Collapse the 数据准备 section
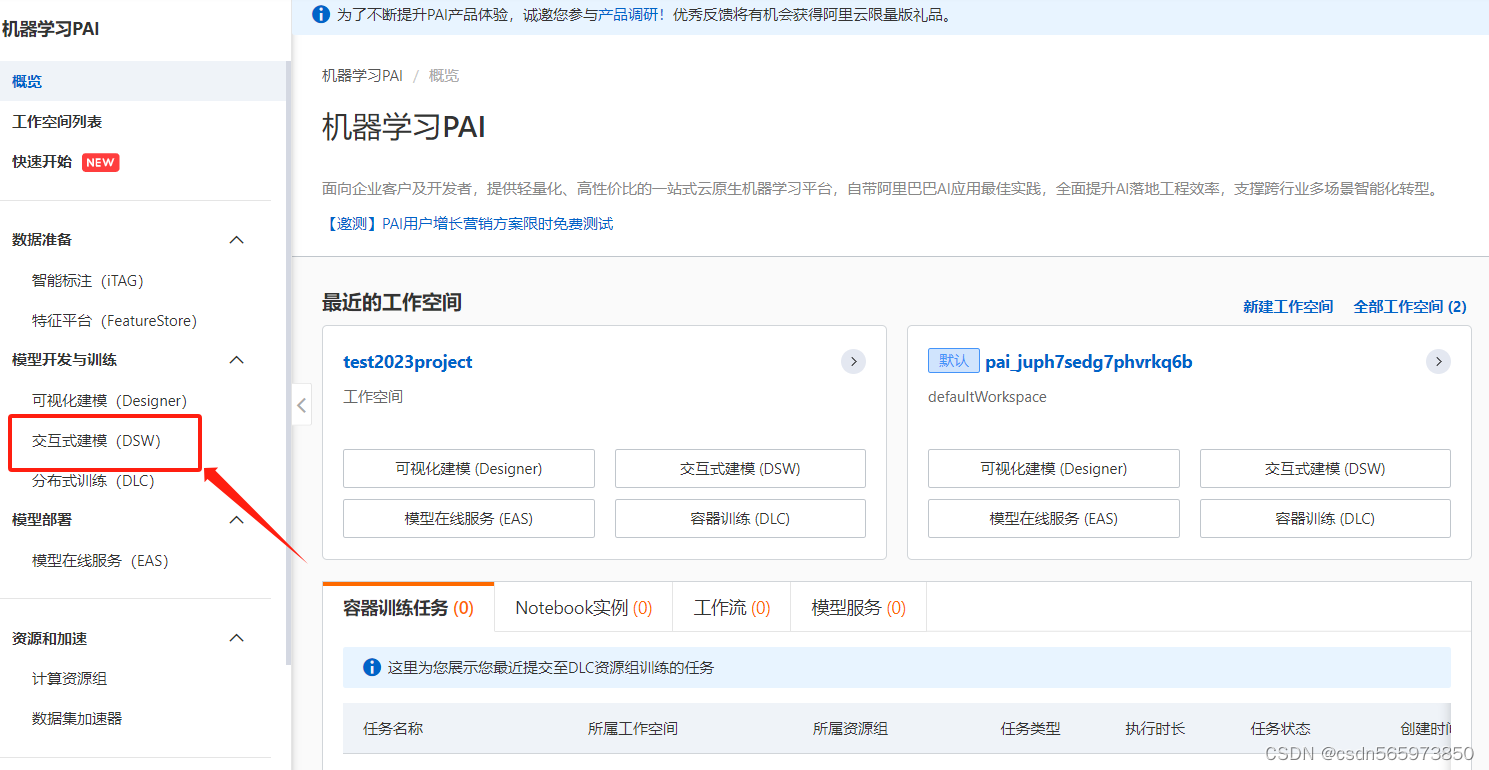Viewport: 1489px width, 770px height. pos(237,240)
